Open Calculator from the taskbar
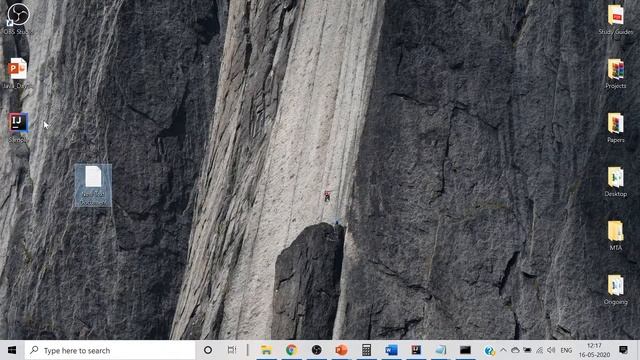 (366, 350)
